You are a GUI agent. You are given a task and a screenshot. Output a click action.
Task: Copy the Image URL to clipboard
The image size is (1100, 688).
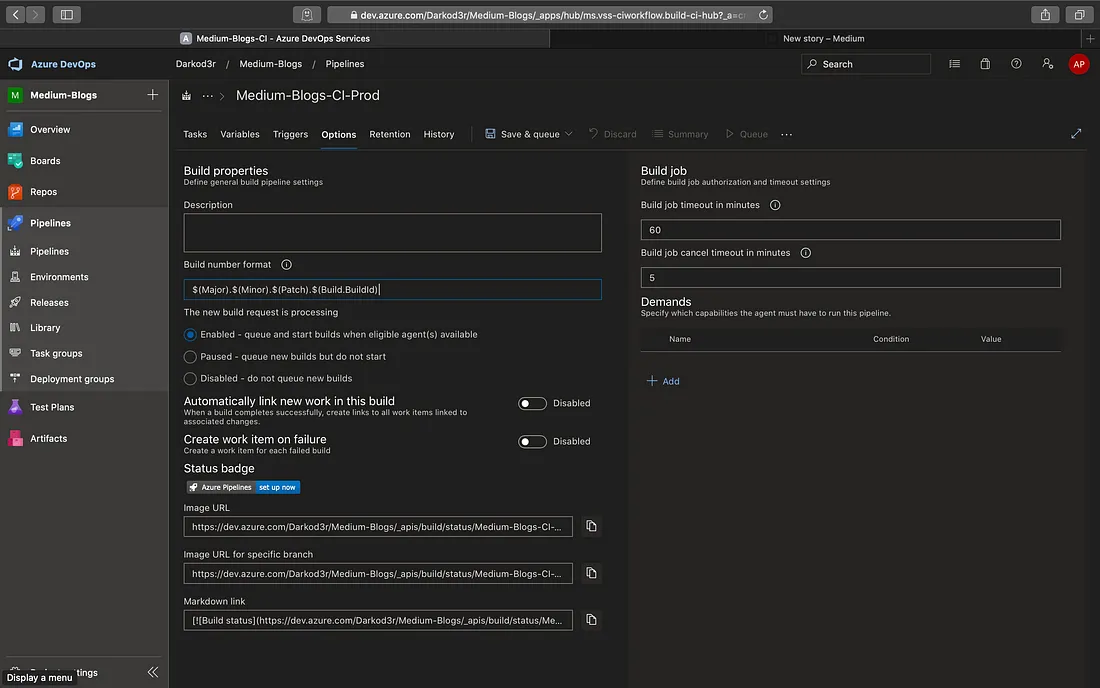tap(591, 526)
